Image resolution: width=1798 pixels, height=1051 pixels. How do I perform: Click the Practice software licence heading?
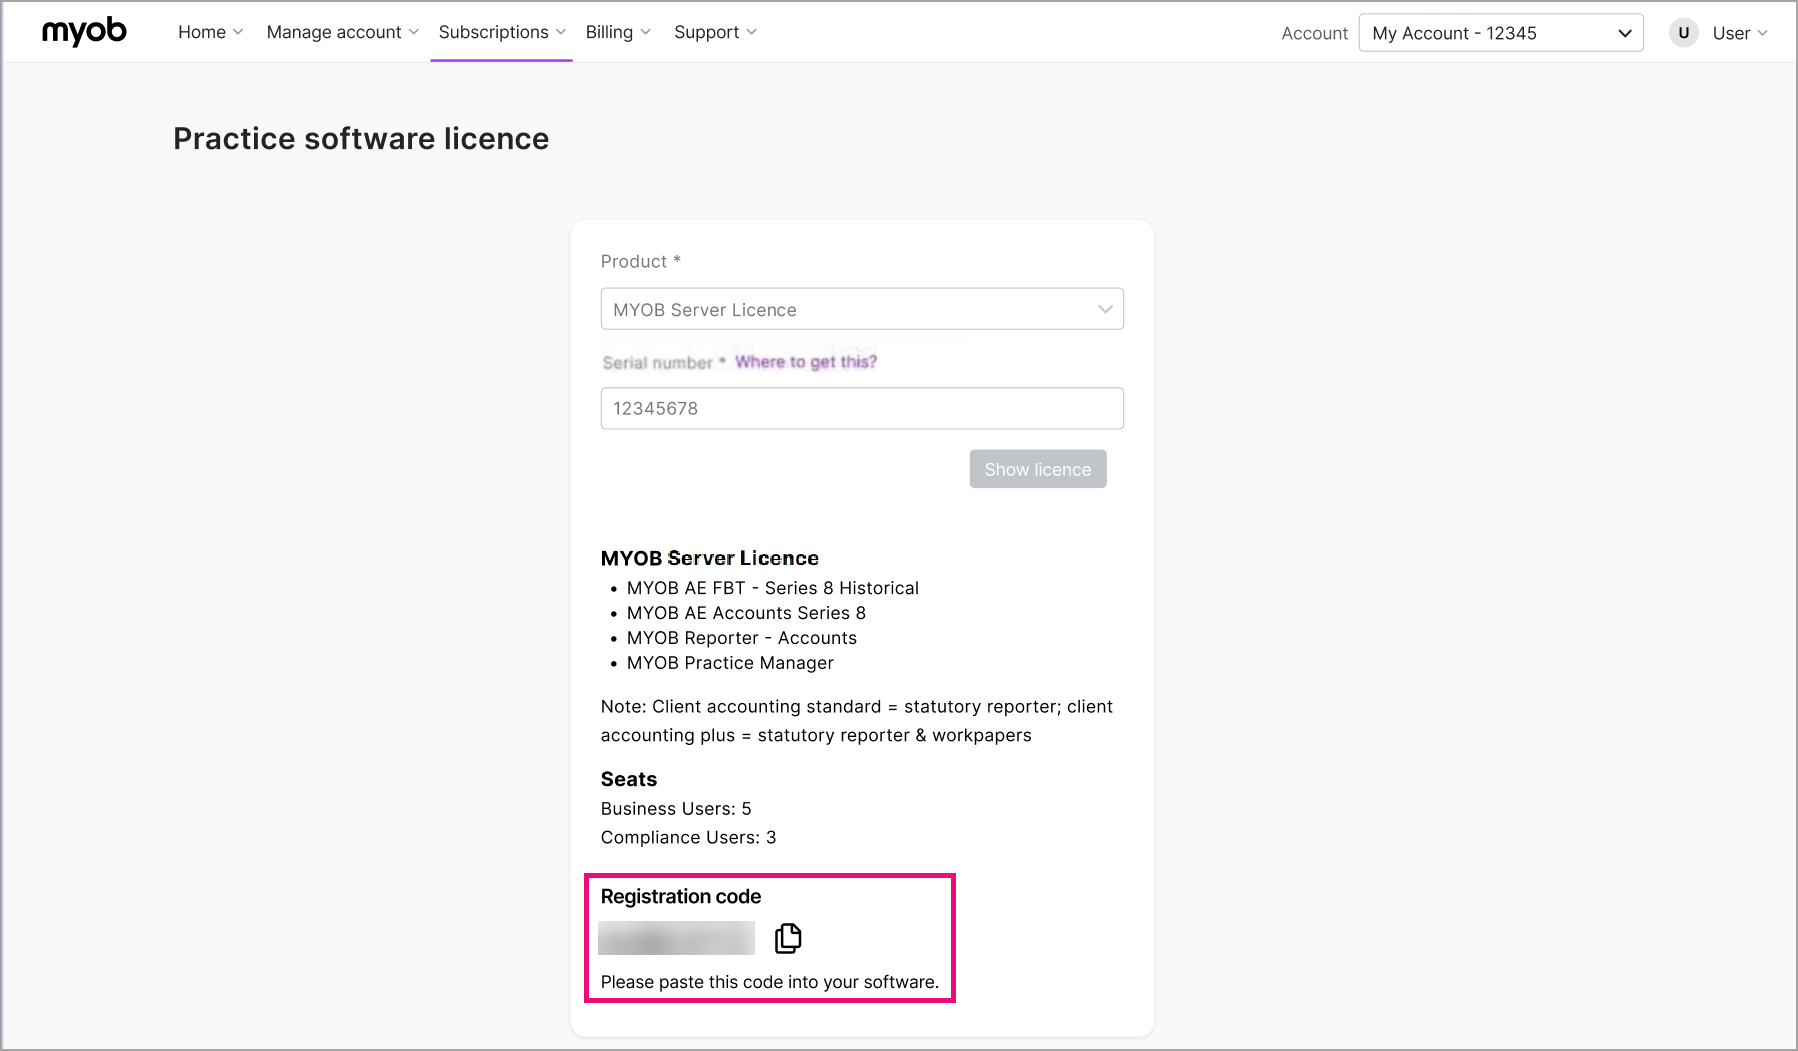(x=361, y=138)
